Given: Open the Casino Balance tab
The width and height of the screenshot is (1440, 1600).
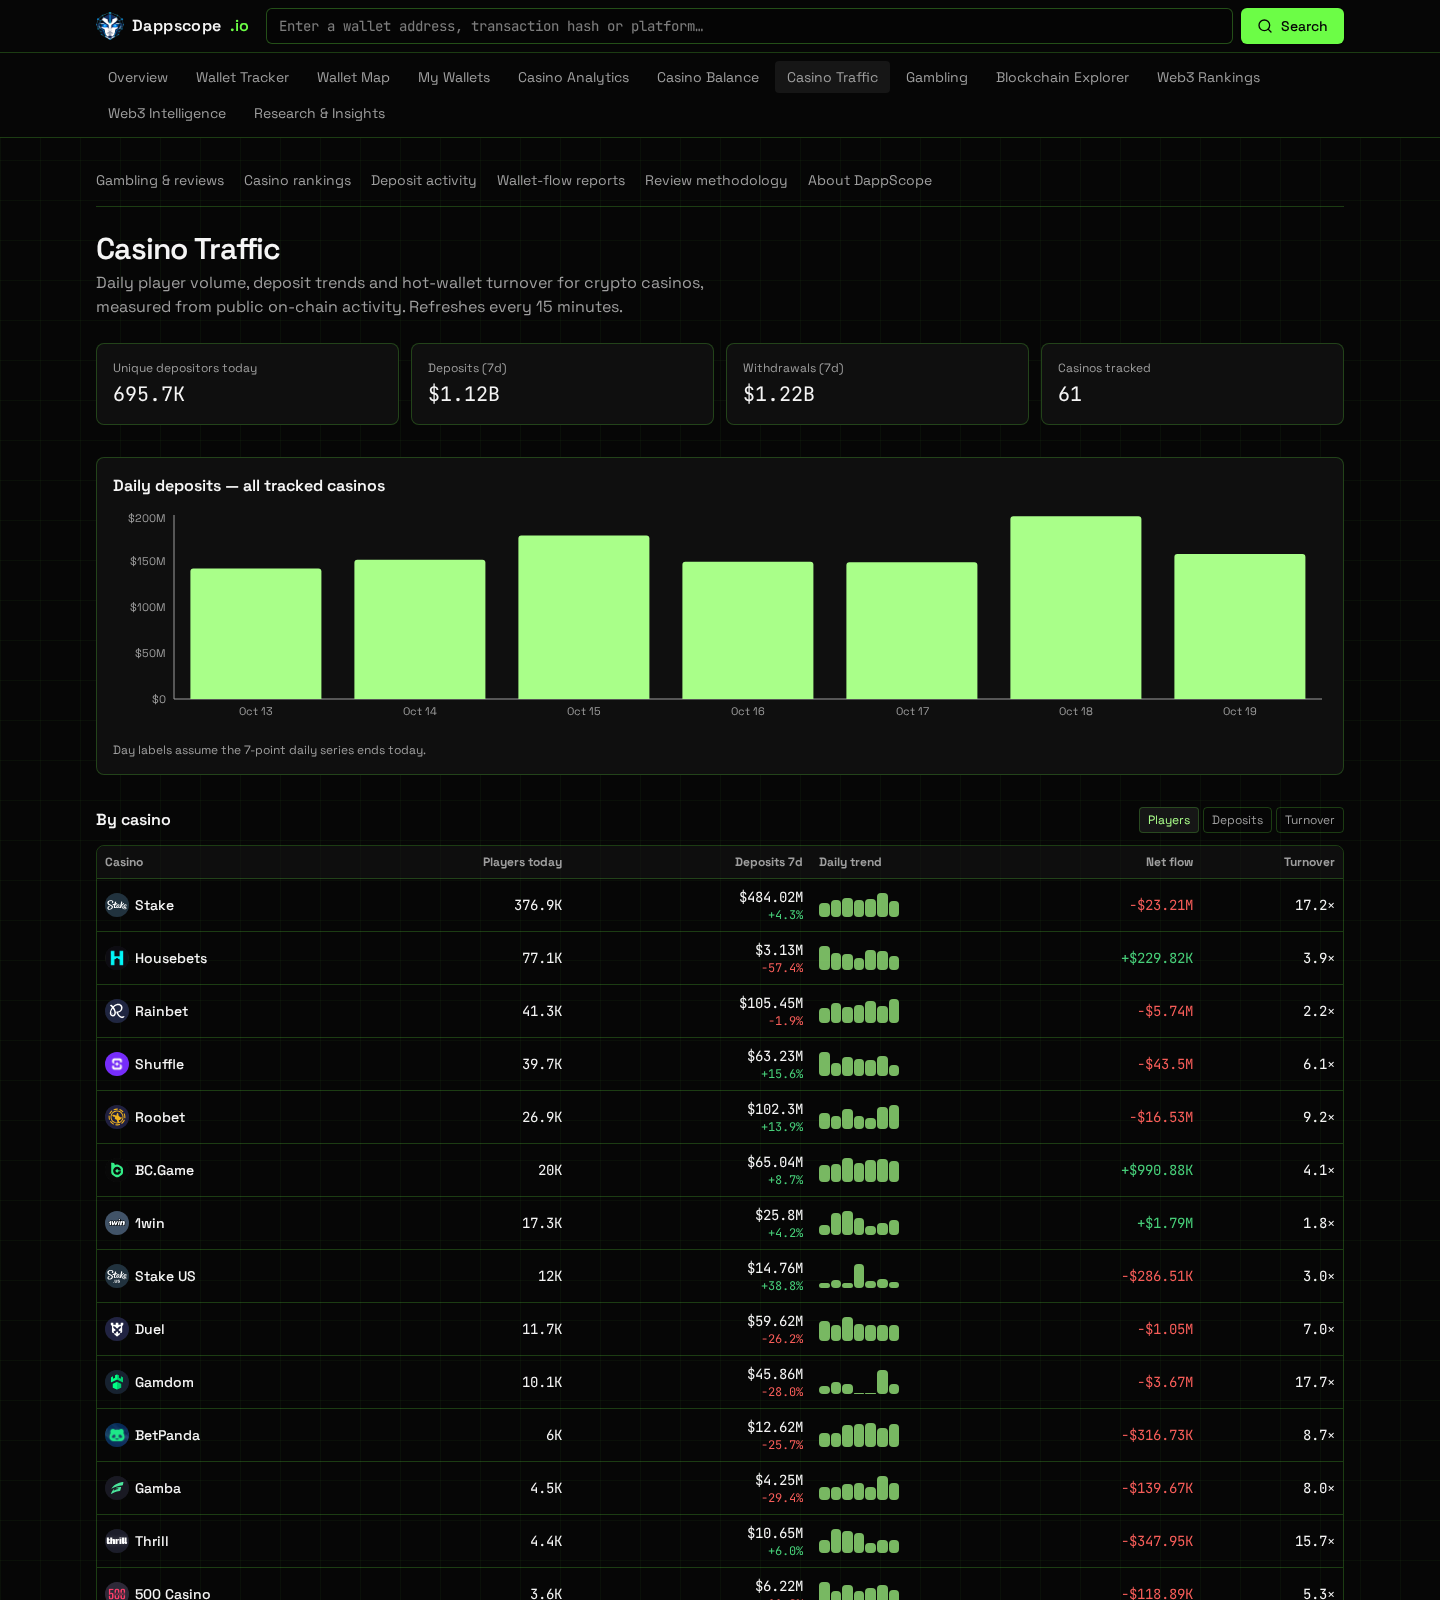Looking at the screenshot, I should (x=708, y=77).
